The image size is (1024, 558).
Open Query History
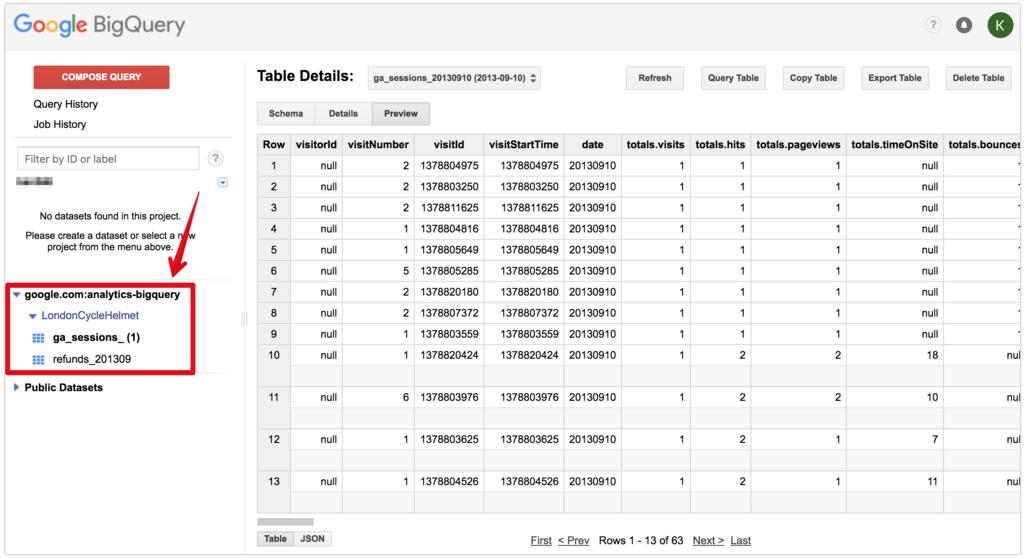click(65, 104)
